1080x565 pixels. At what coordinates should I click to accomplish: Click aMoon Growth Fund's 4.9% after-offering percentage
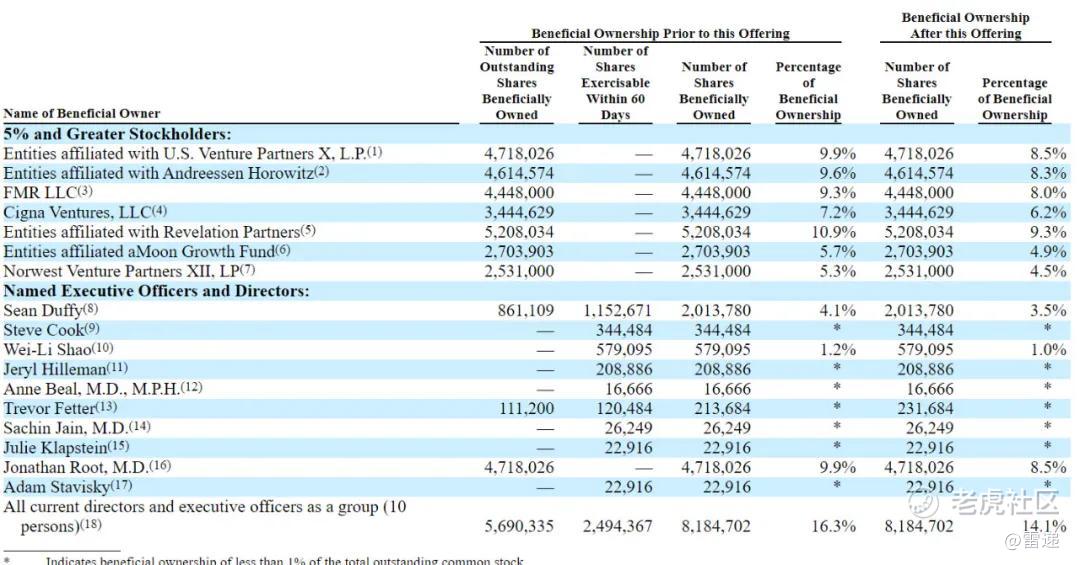pyautogui.click(x=1048, y=252)
